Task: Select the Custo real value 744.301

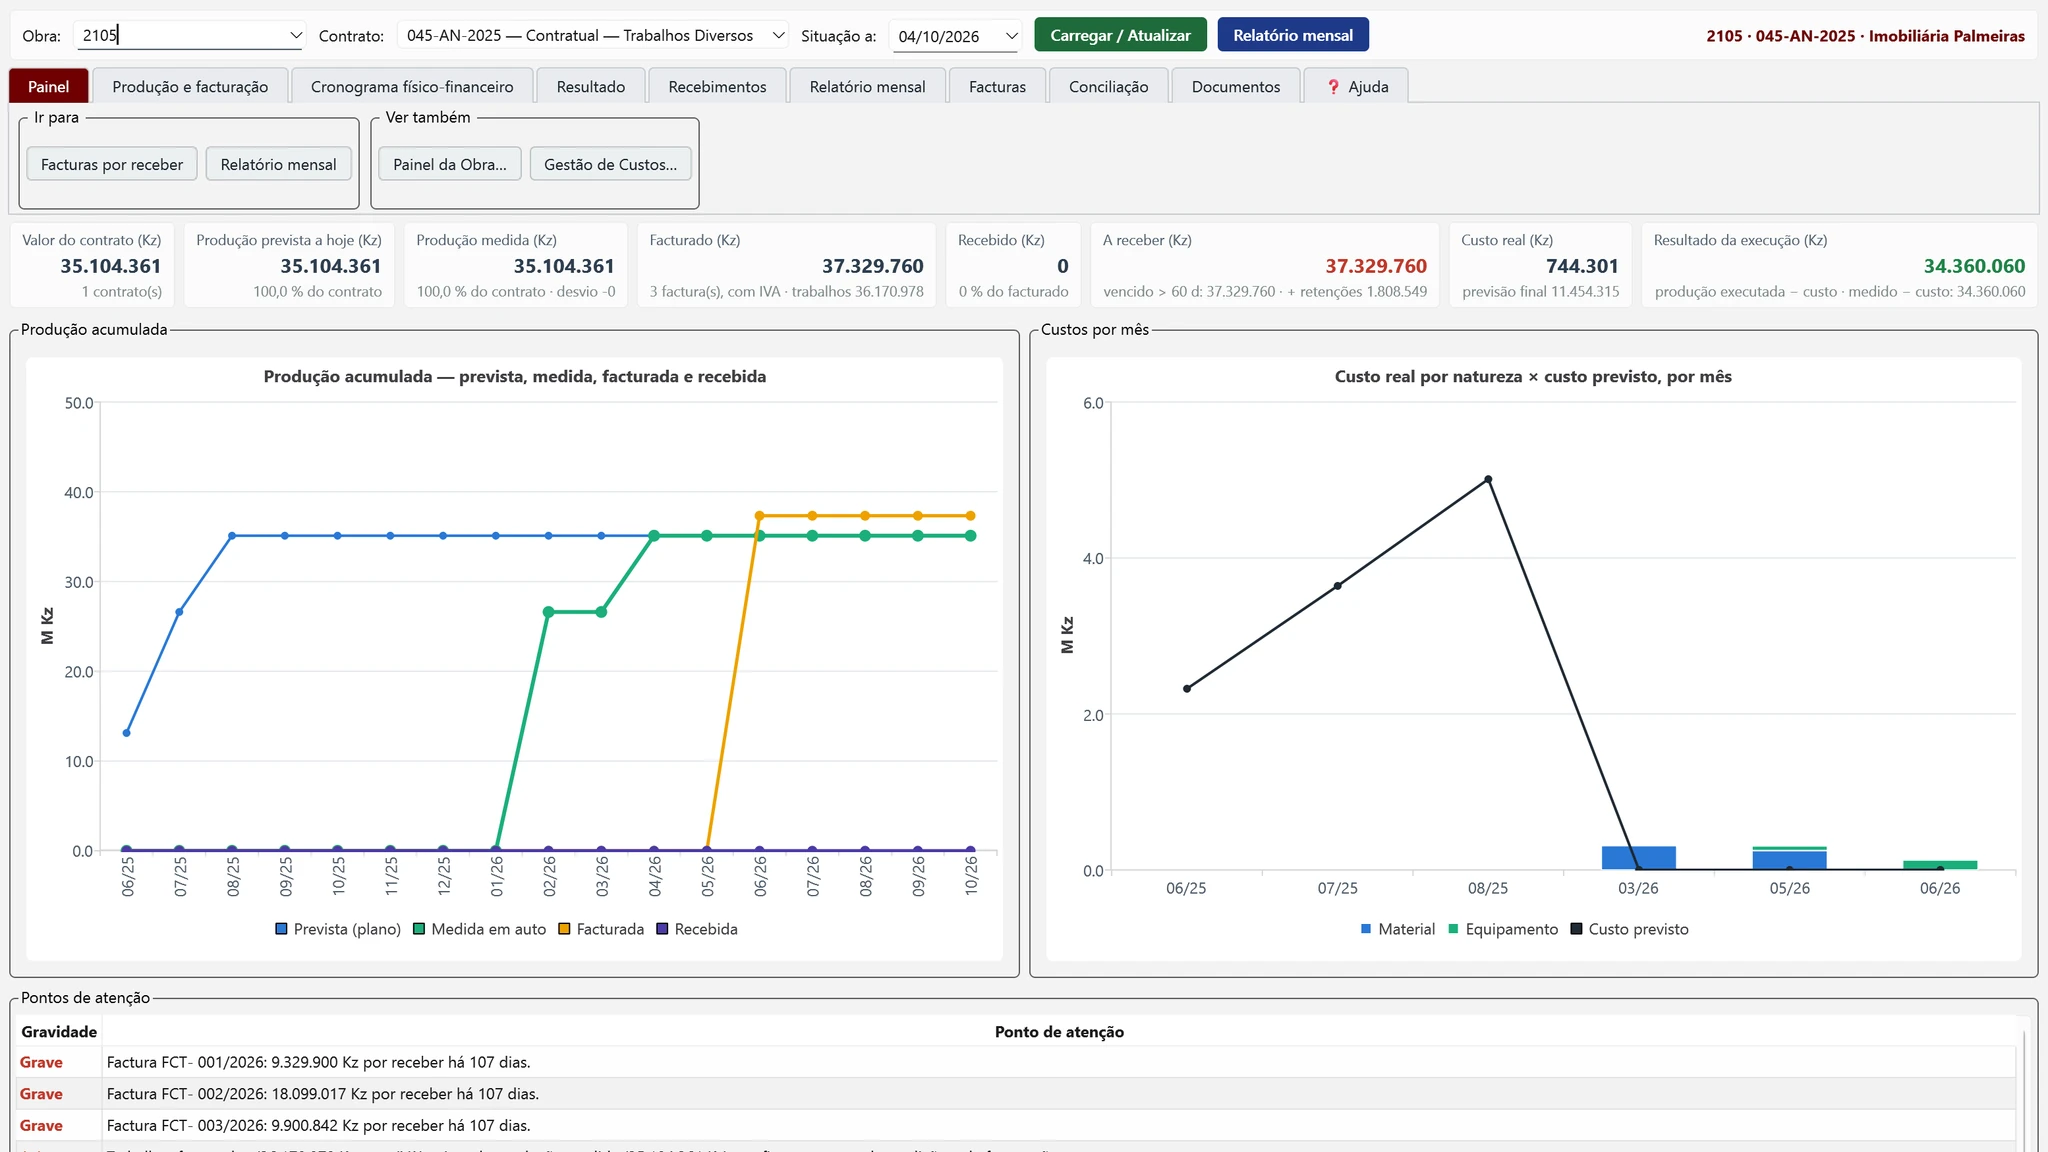Action: point(1582,266)
